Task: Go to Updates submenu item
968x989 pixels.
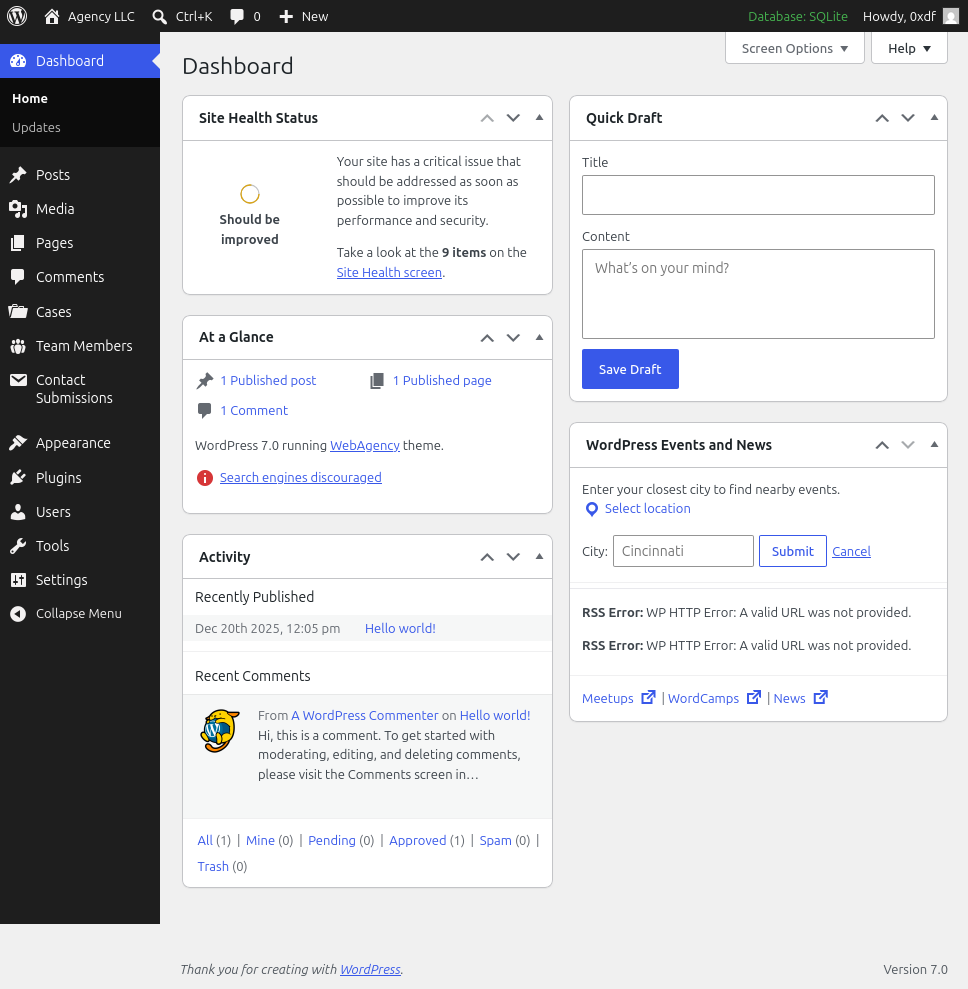Action: click(x=37, y=127)
